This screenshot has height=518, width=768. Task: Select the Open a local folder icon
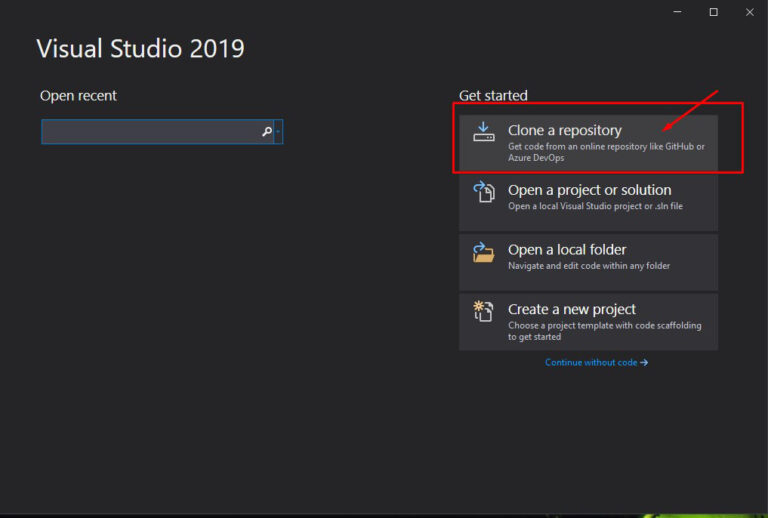tap(483, 252)
